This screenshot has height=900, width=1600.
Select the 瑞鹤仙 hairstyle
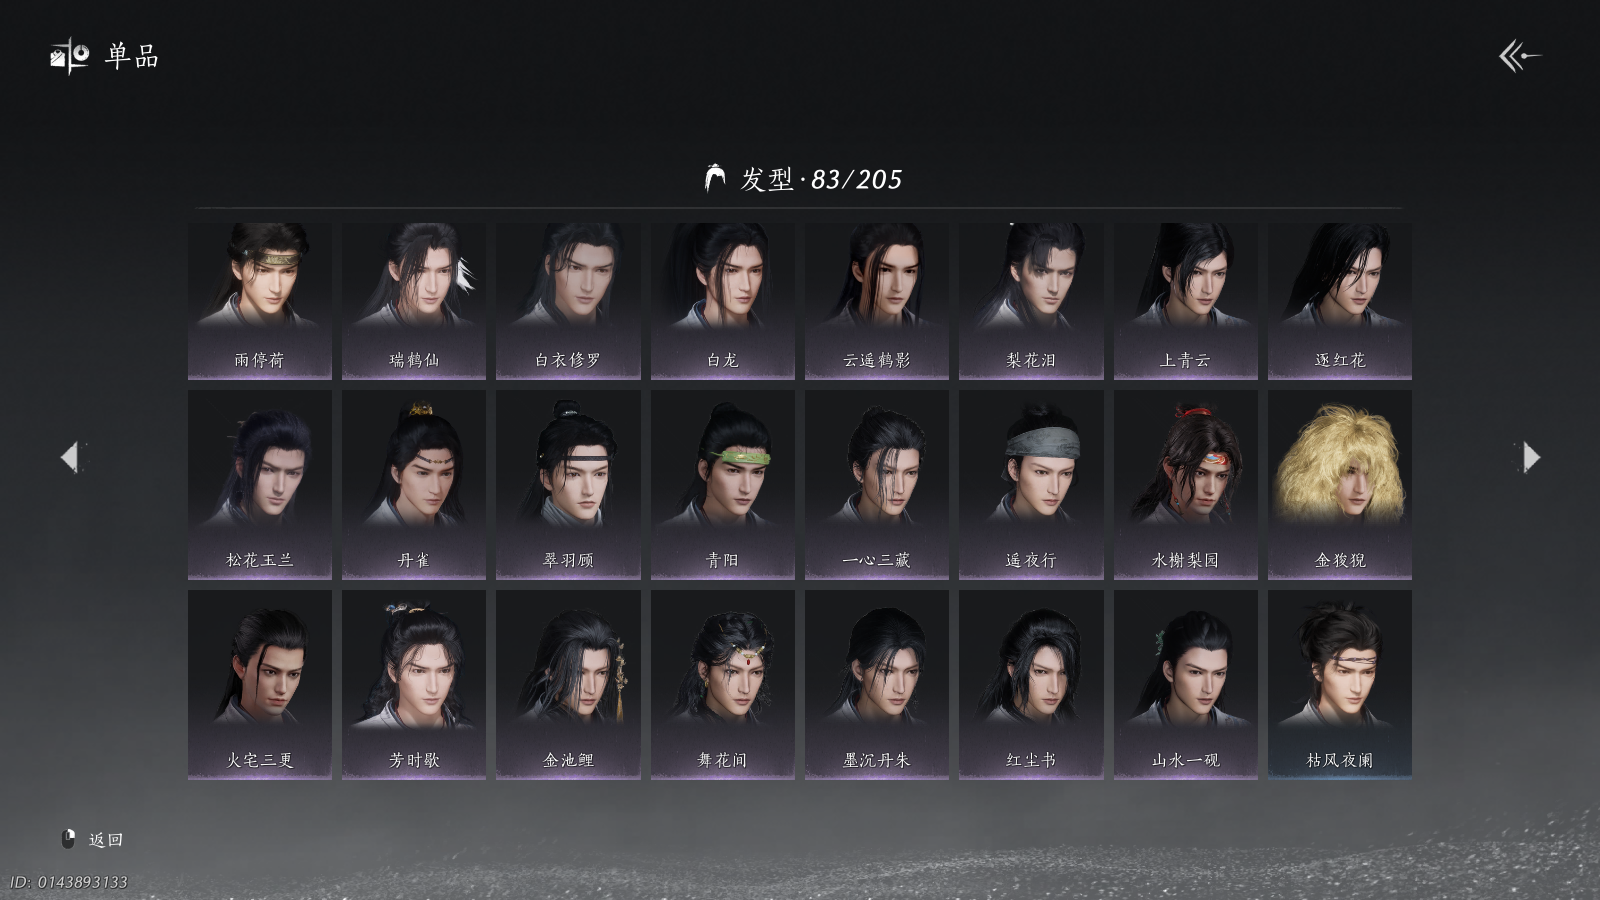(414, 300)
